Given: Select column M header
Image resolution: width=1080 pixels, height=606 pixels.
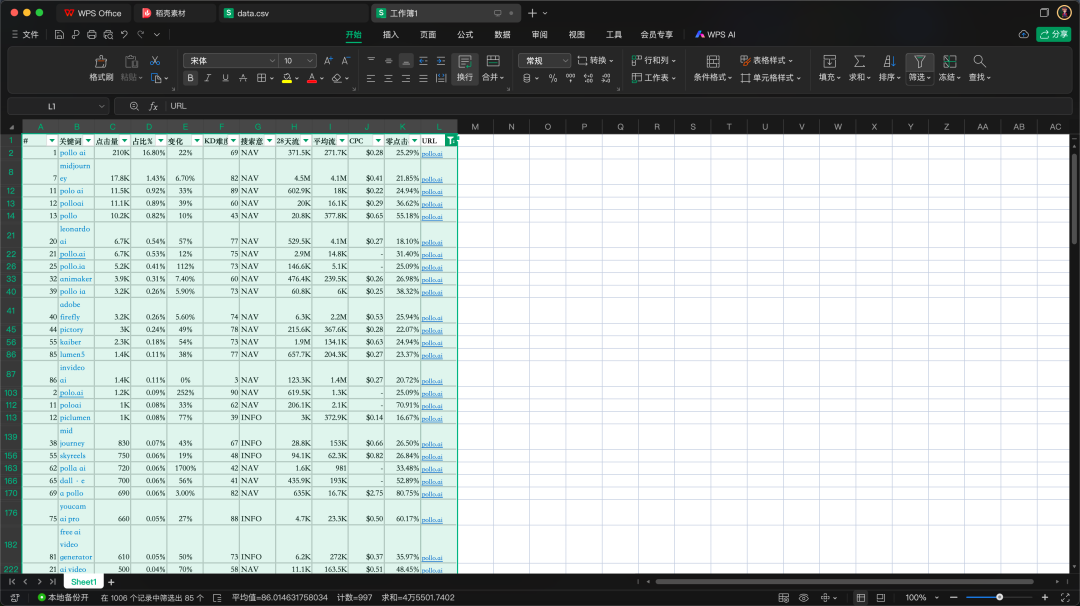Looking at the screenshot, I should coord(475,127).
